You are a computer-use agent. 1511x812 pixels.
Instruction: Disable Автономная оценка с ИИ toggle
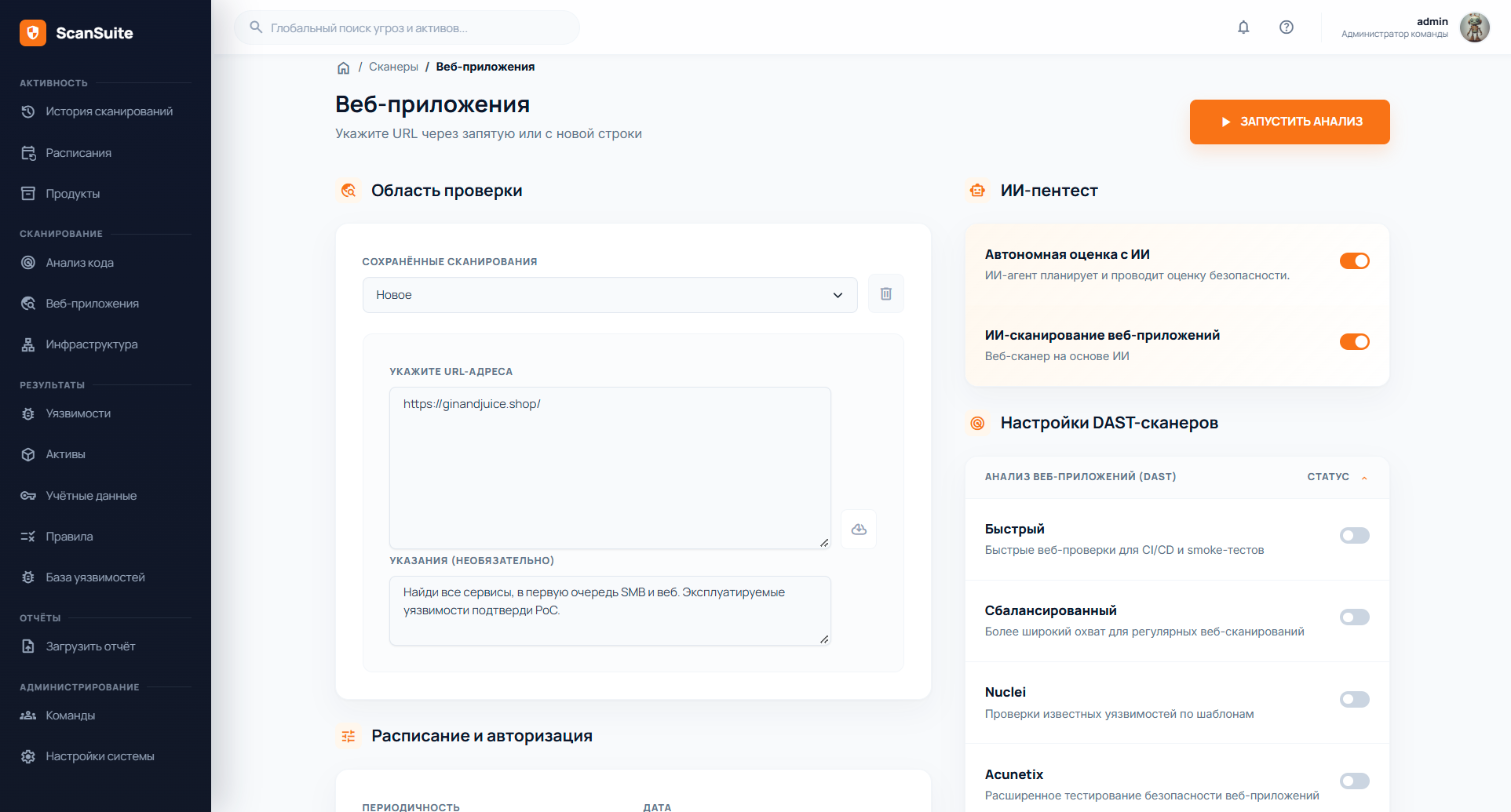coord(1354,261)
